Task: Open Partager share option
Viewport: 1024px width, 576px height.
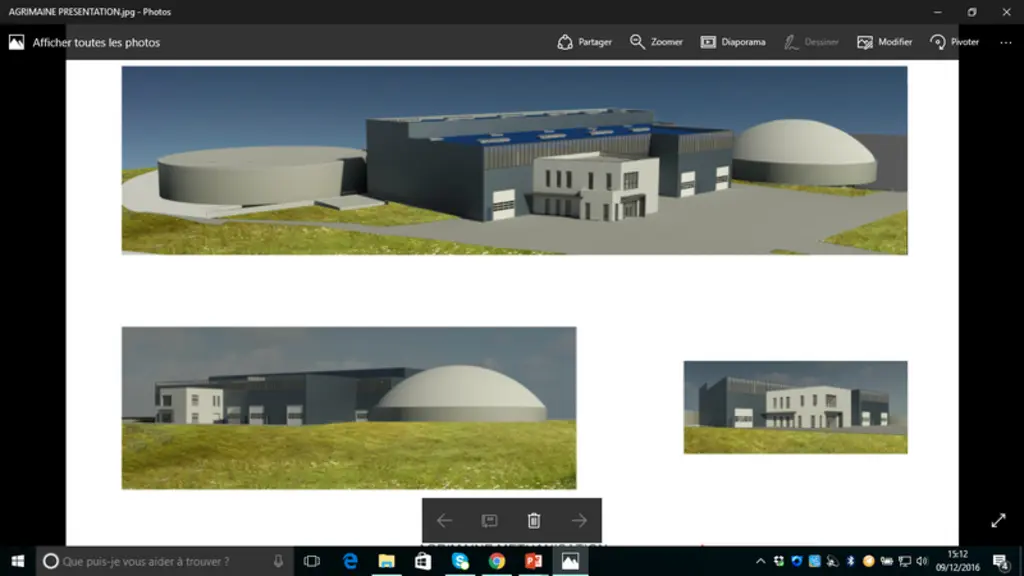Action: pos(584,42)
